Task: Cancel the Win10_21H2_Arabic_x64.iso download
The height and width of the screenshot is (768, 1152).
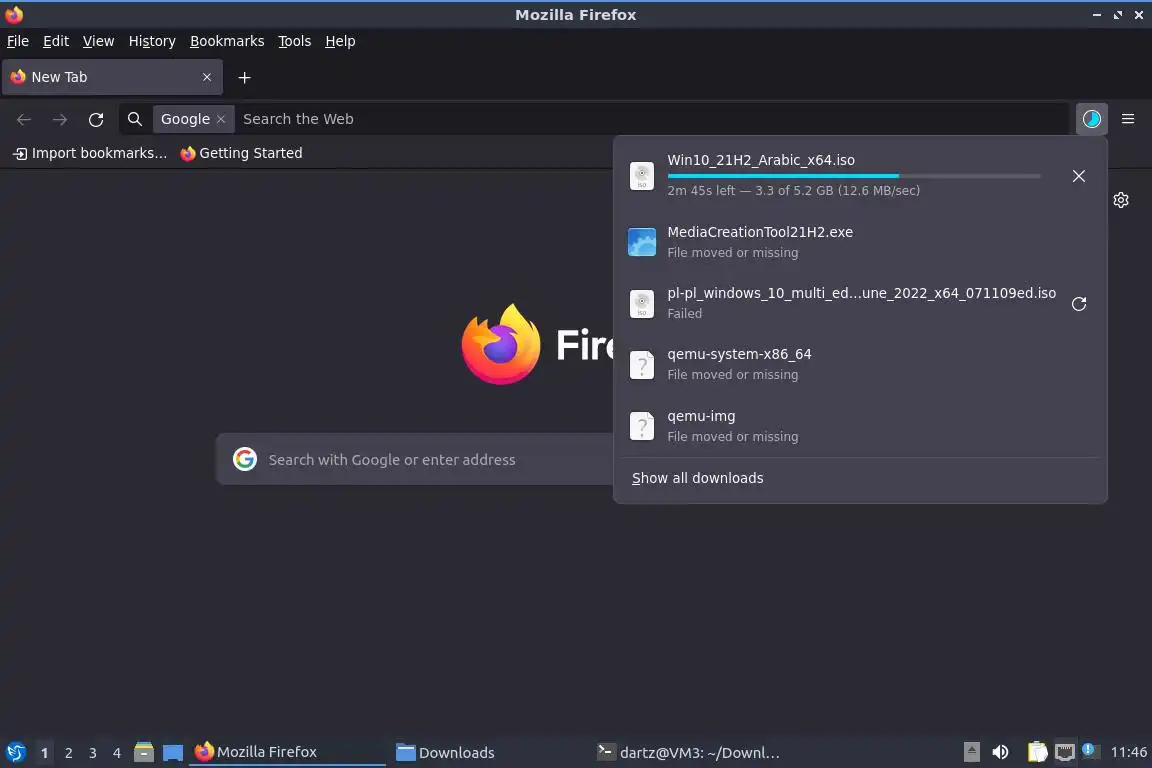Action: tap(1078, 176)
